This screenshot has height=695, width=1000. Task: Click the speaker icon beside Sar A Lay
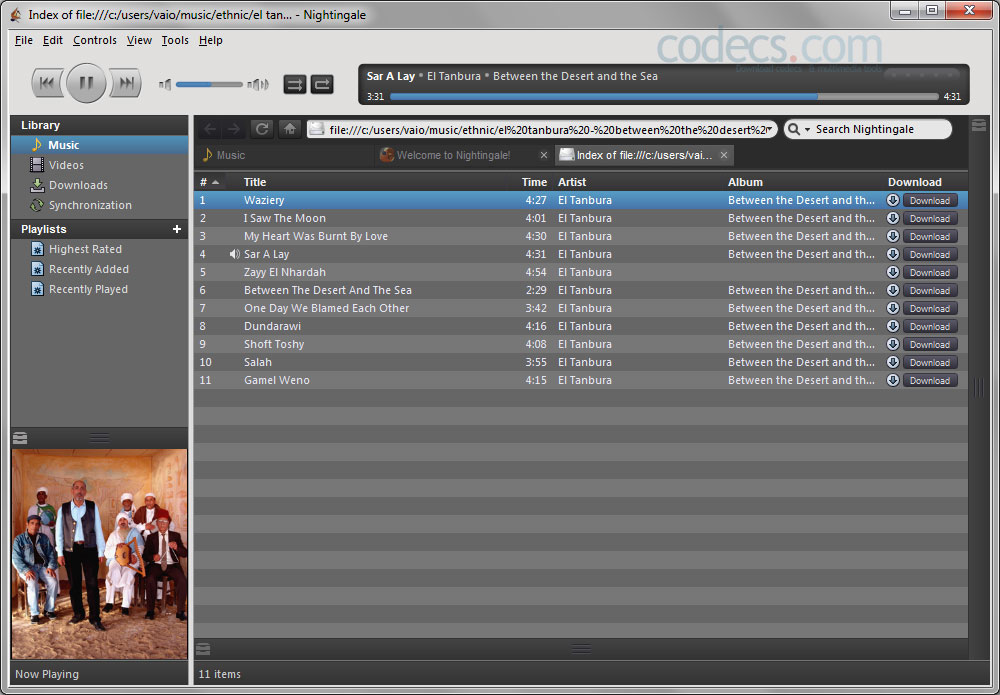click(x=235, y=254)
